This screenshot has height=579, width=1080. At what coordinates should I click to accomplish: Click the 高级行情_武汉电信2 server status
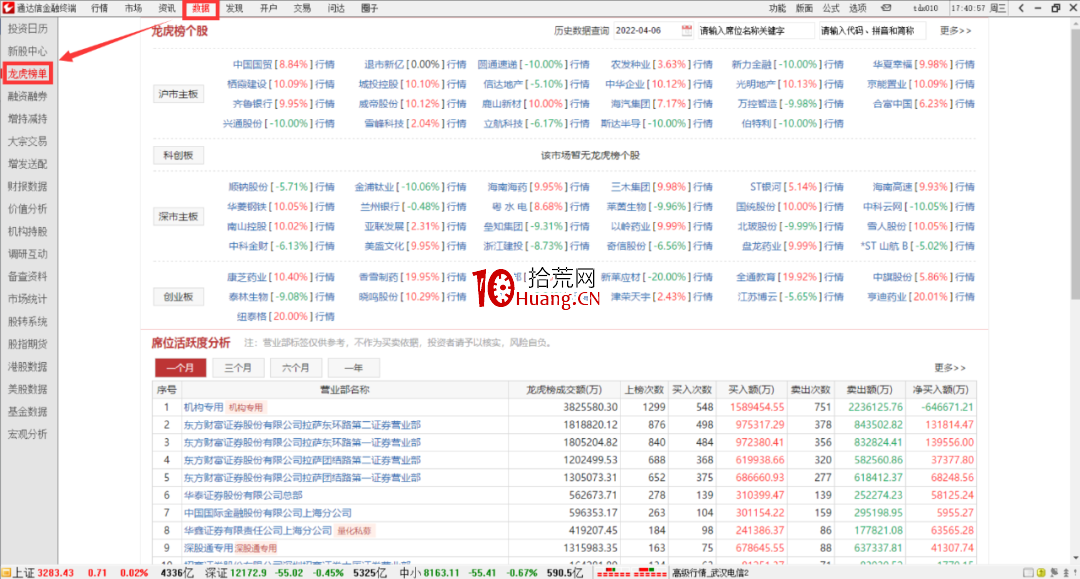(x=709, y=573)
